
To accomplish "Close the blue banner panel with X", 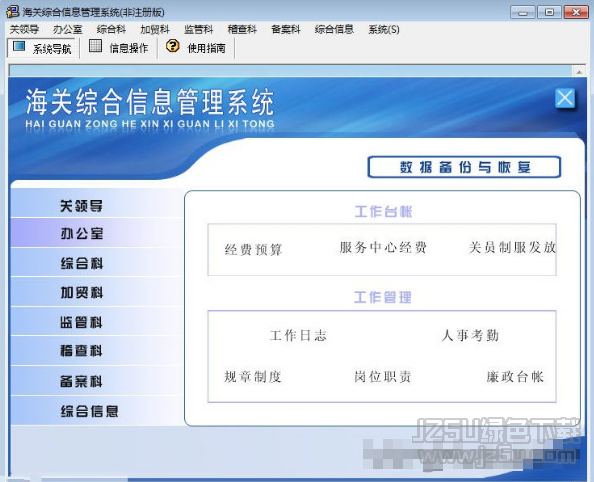I will click(x=565, y=99).
